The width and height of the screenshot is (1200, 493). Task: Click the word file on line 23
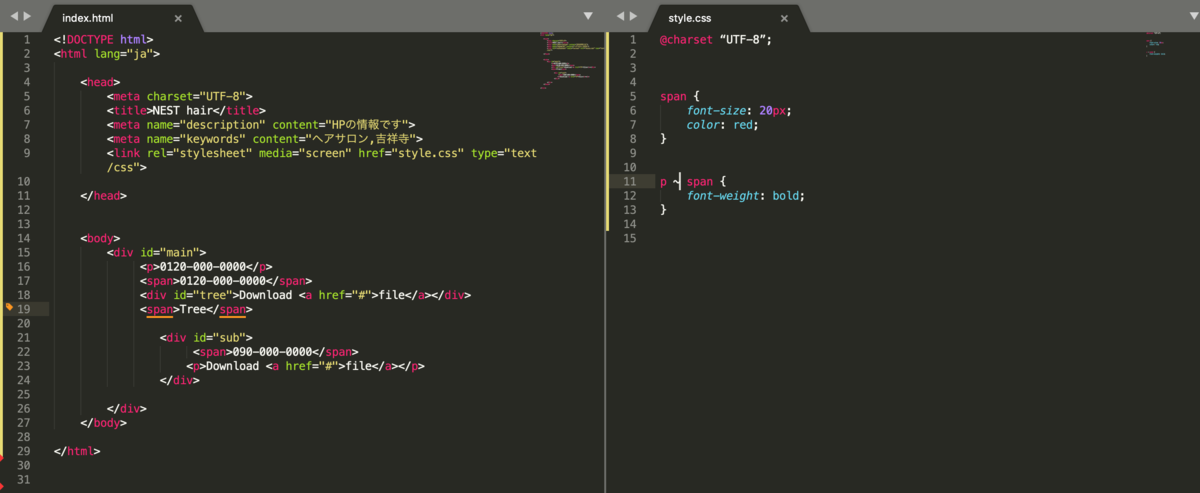pos(359,366)
